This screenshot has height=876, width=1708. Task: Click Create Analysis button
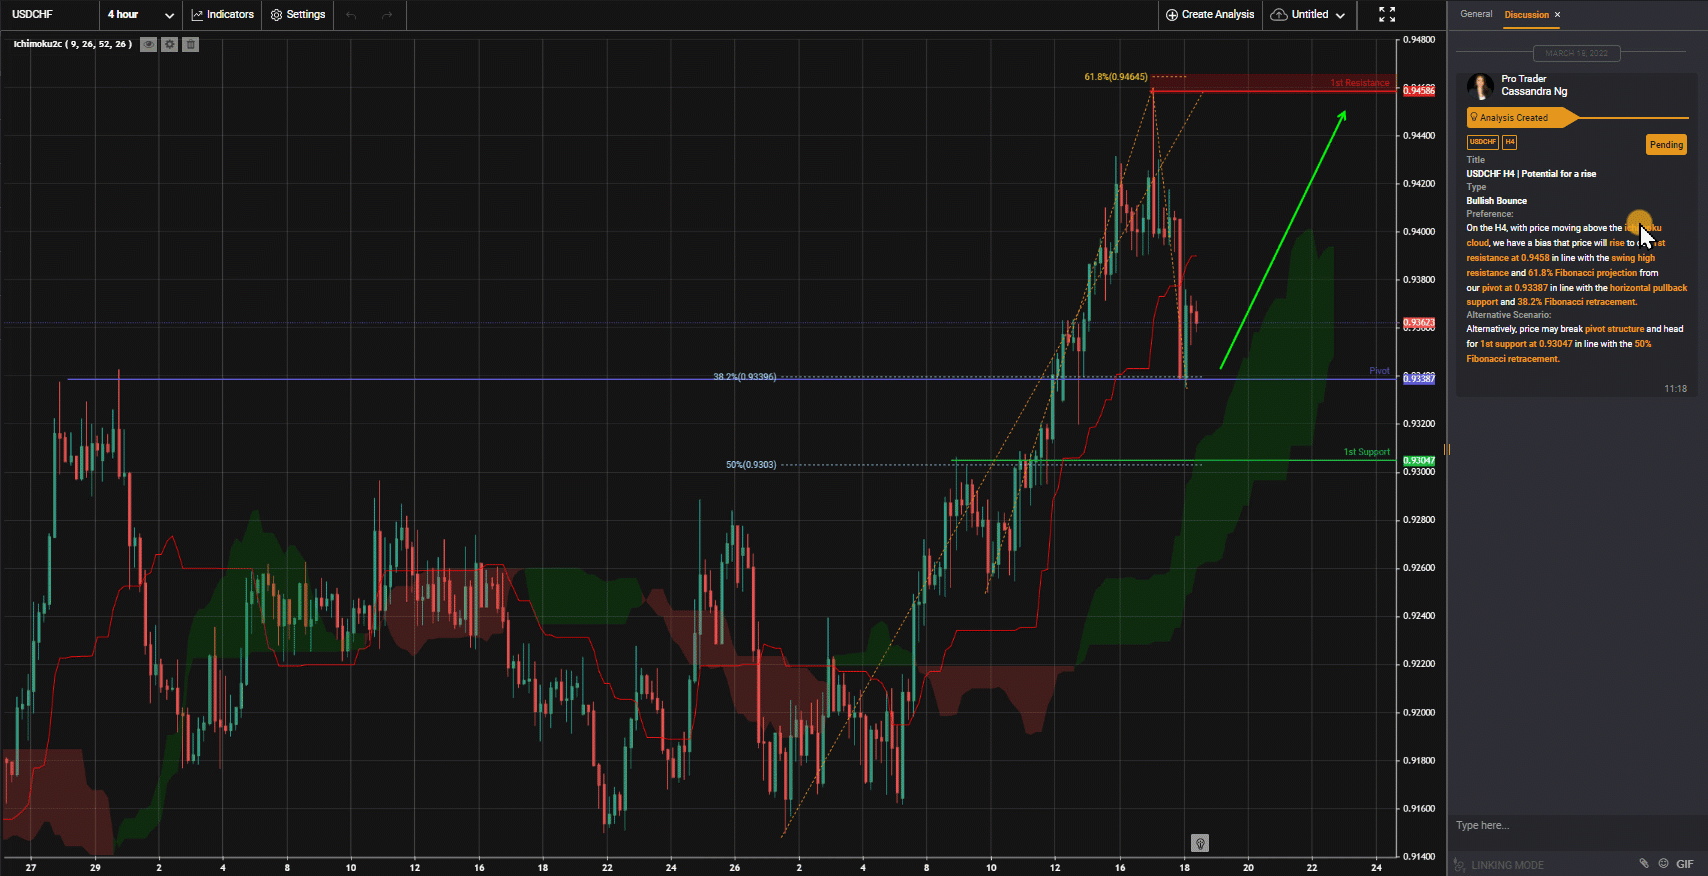click(x=1210, y=14)
